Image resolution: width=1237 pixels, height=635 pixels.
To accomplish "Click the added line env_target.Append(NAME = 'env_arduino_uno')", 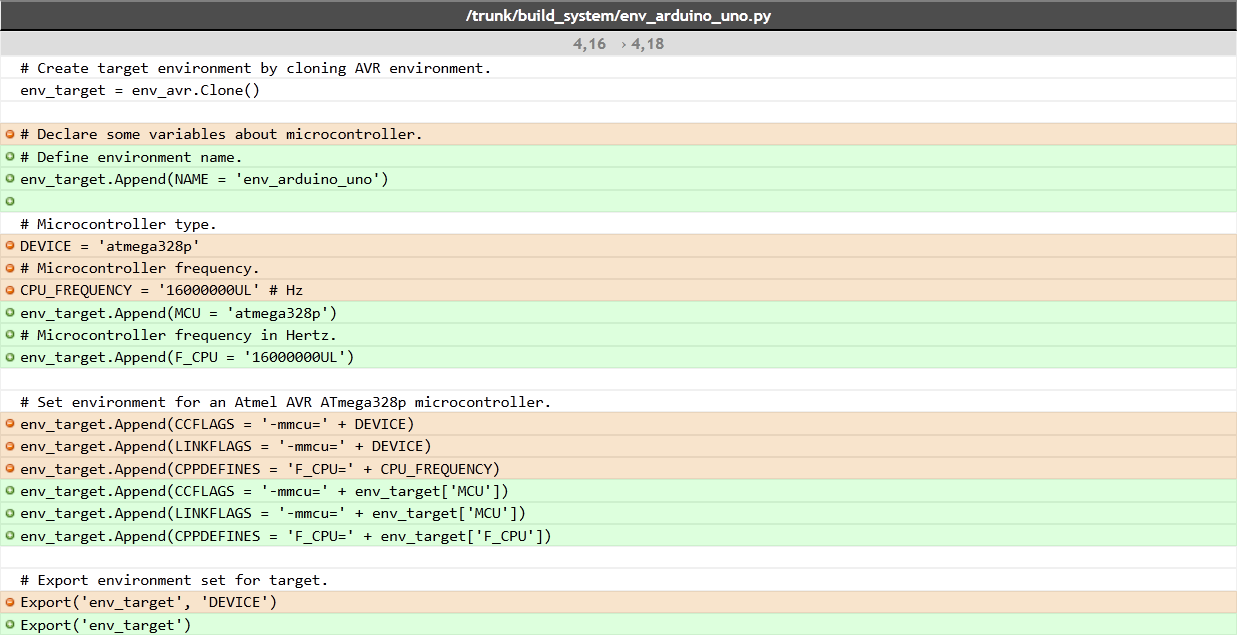I will click(x=618, y=179).
